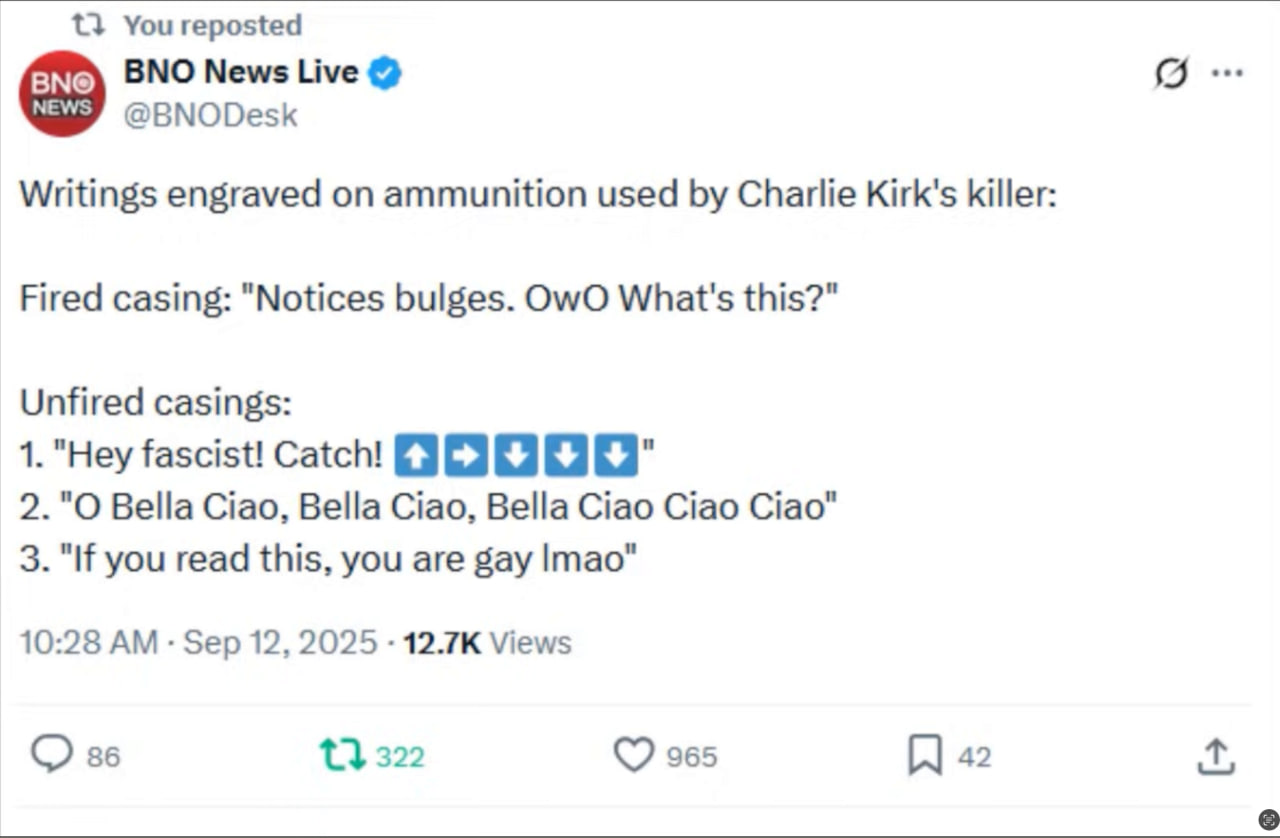View the 12.7K Views analytics
The image size is (1280, 838).
[487, 642]
